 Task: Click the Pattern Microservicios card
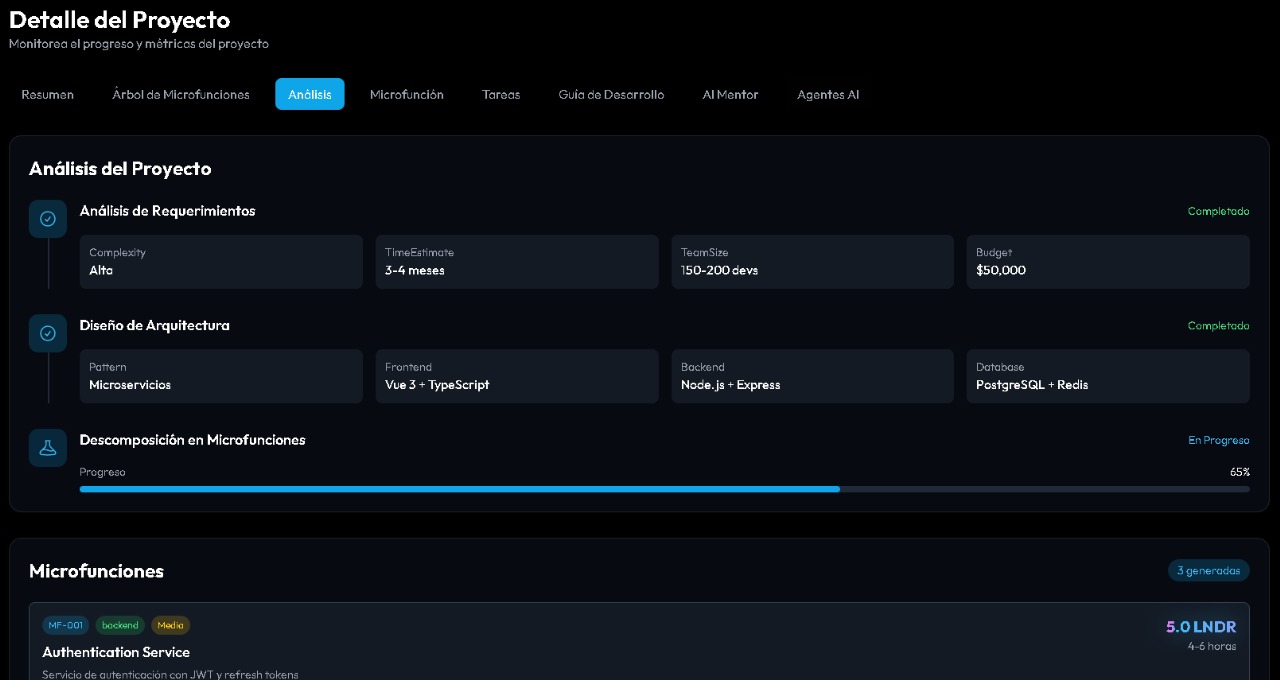[221, 376]
